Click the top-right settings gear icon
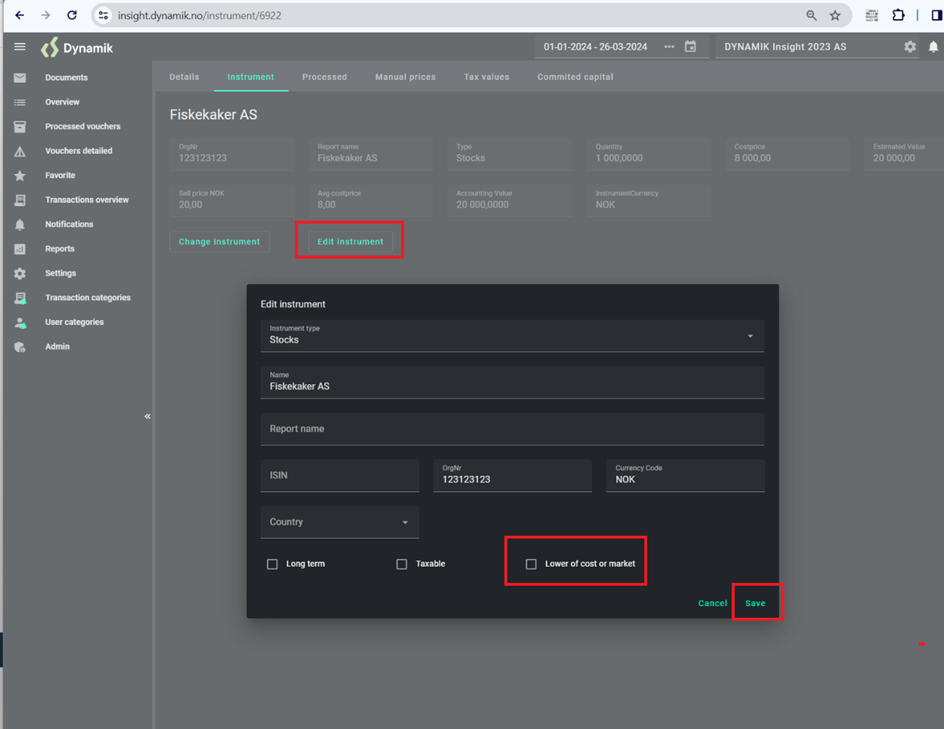This screenshot has width=944, height=729. [x=909, y=47]
